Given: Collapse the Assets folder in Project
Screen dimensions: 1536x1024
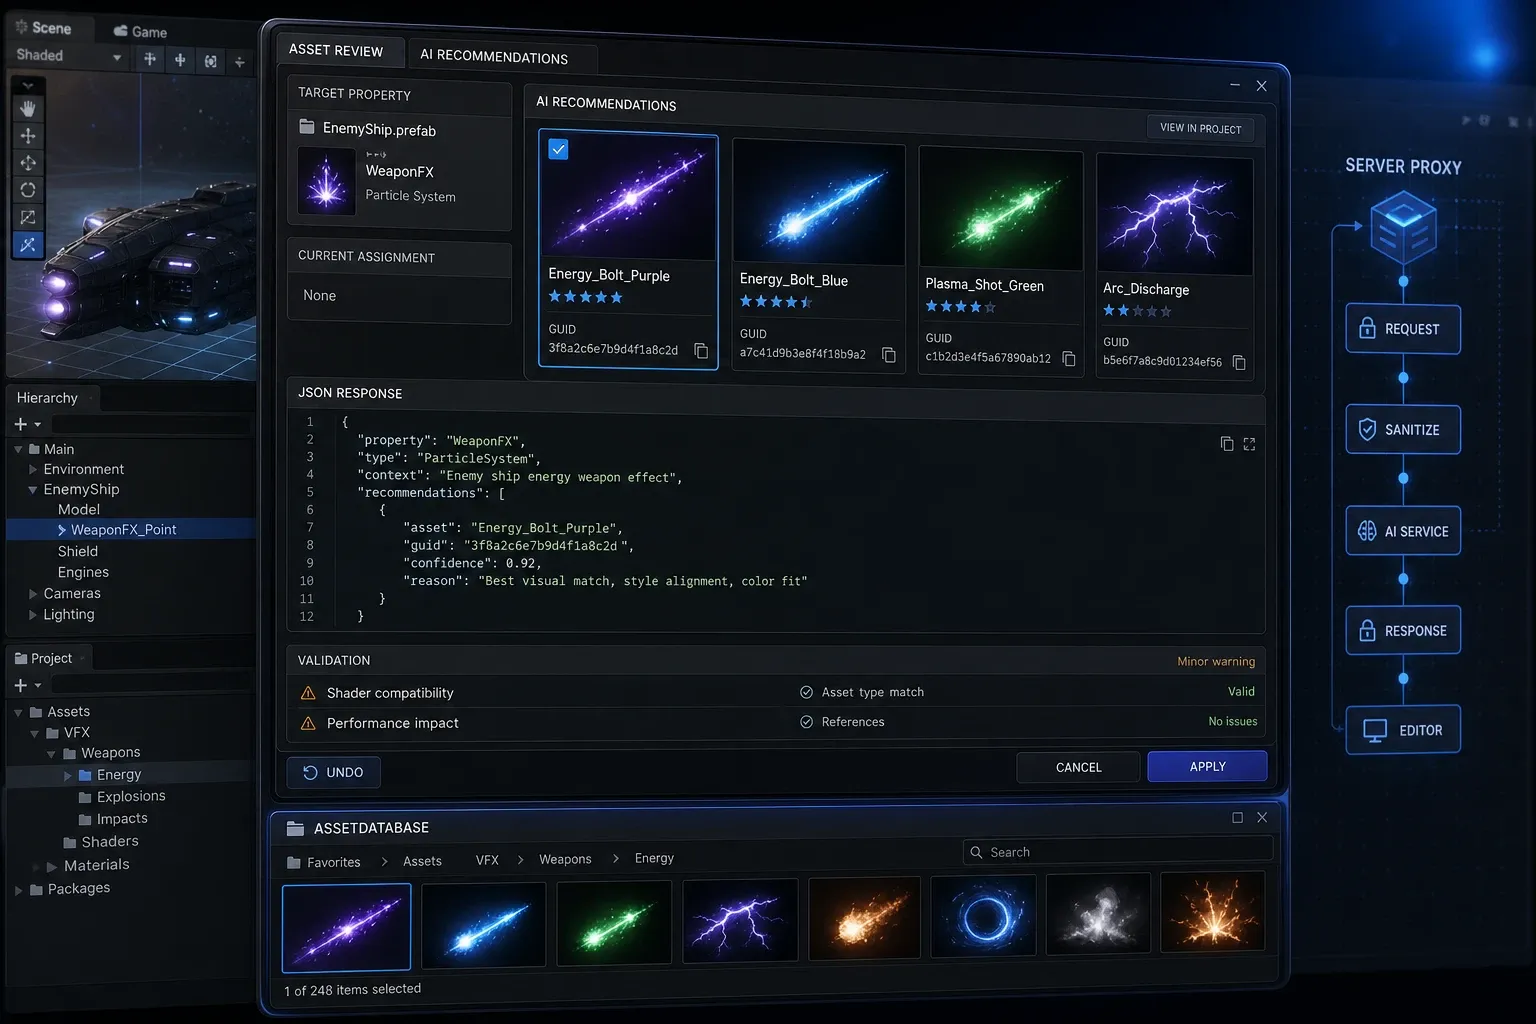Looking at the screenshot, I should click(x=18, y=713).
